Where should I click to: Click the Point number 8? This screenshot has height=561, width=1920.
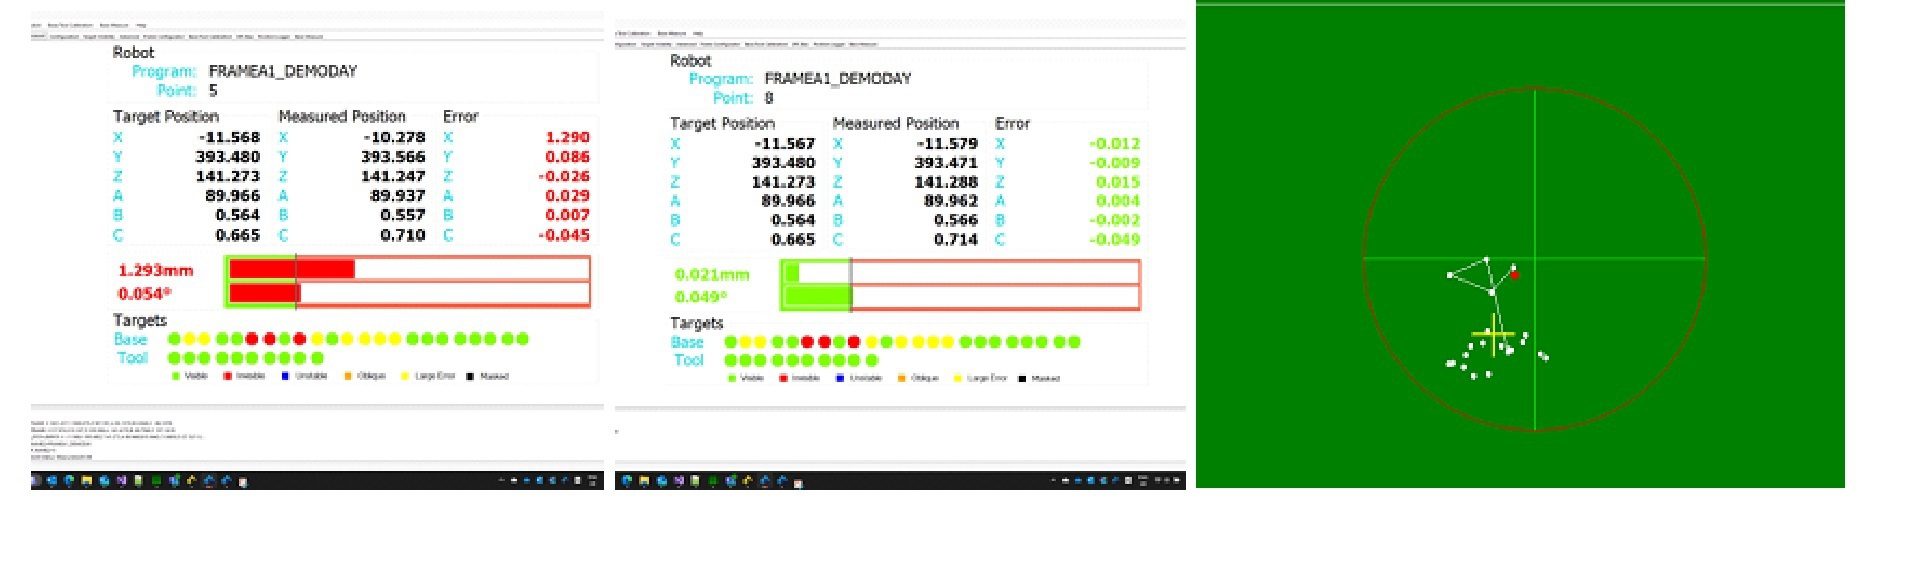click(x=769, y=98)
